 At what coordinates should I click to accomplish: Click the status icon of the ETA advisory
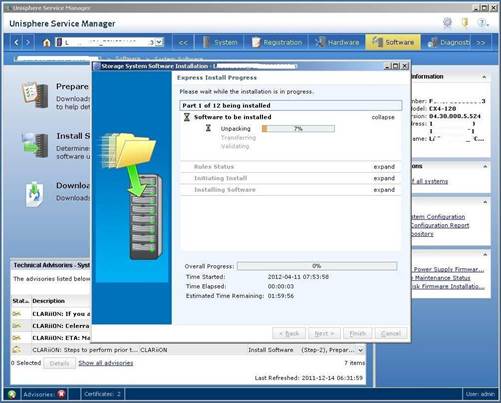click(x=17, y=338)
